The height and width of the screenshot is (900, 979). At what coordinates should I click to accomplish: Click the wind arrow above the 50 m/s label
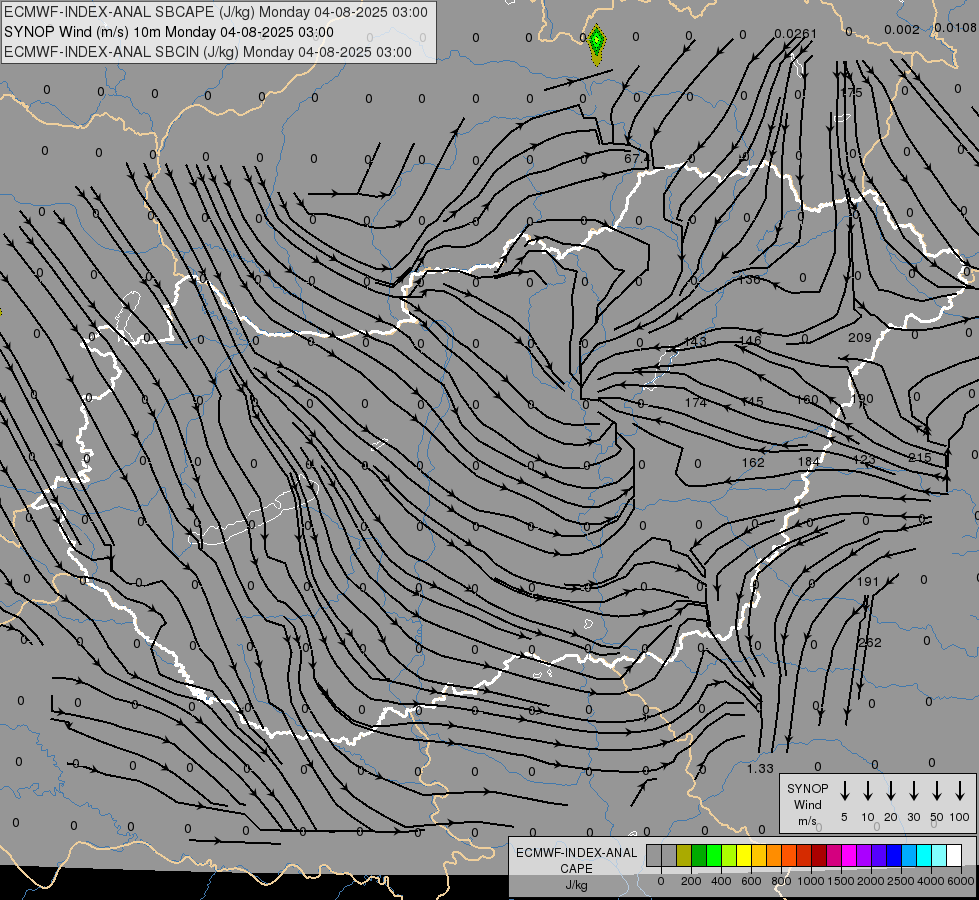coord(937,791)
